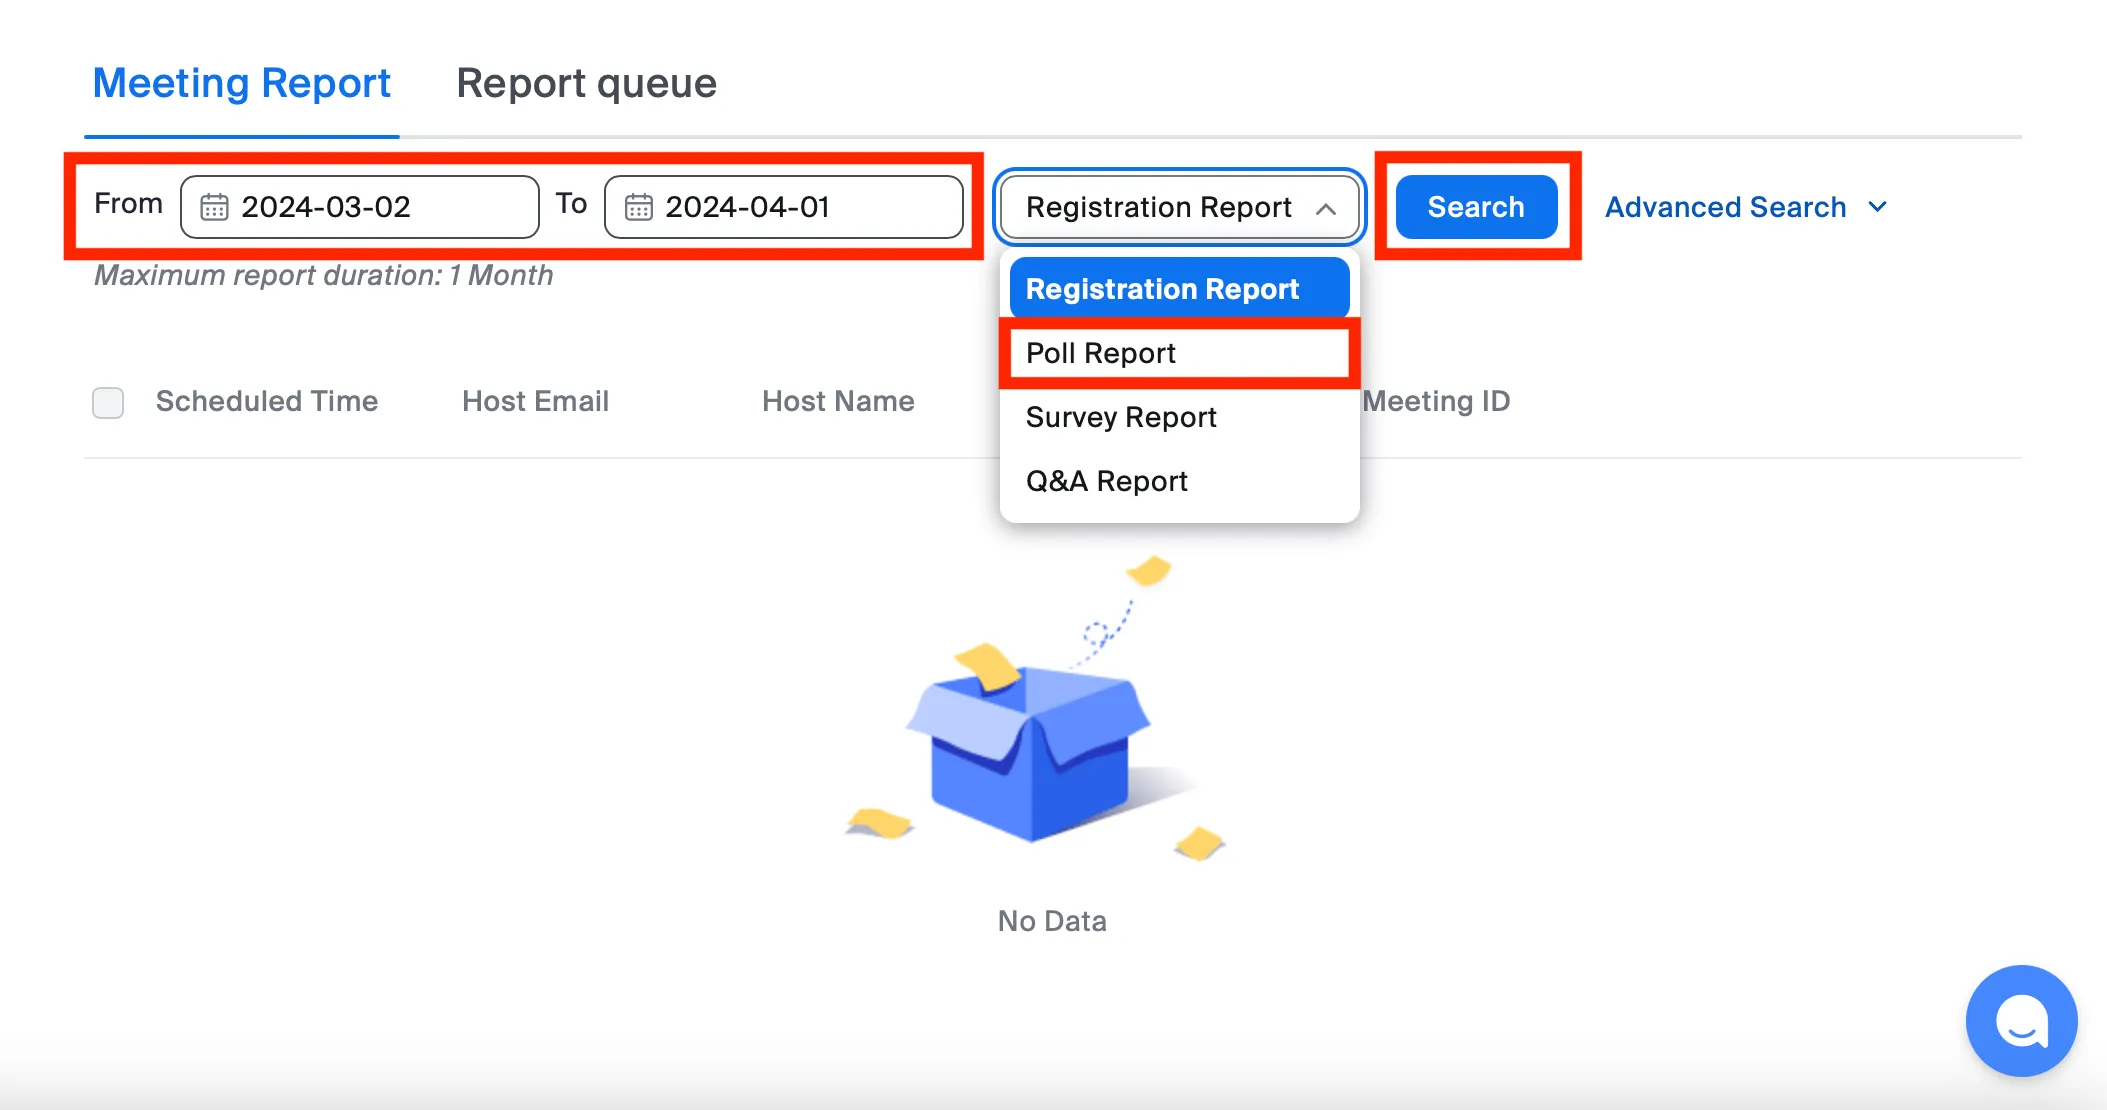
Task: Expand Advanced Search options
Action: pyautogui.click(x=1725, y=207)
